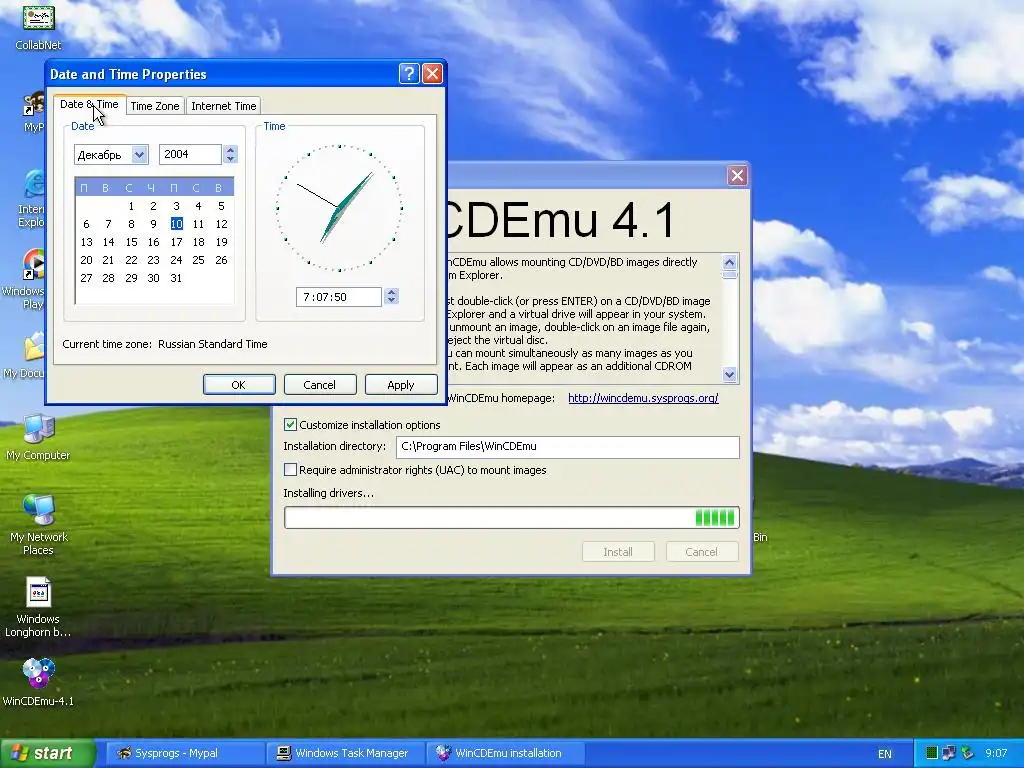Click the disabled Install button in WinCDEmu
1024x768 pixels.
click(x=618, y=552)
